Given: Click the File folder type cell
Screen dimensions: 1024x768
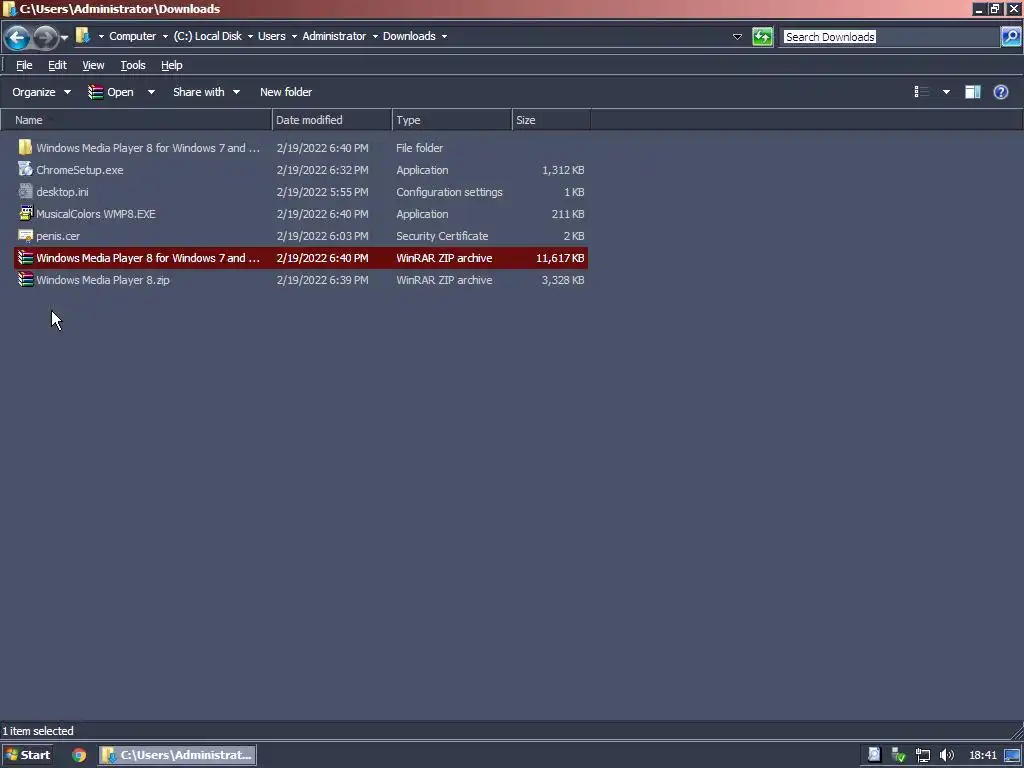Looking at the screenshot, I should [x=419, y=148].
